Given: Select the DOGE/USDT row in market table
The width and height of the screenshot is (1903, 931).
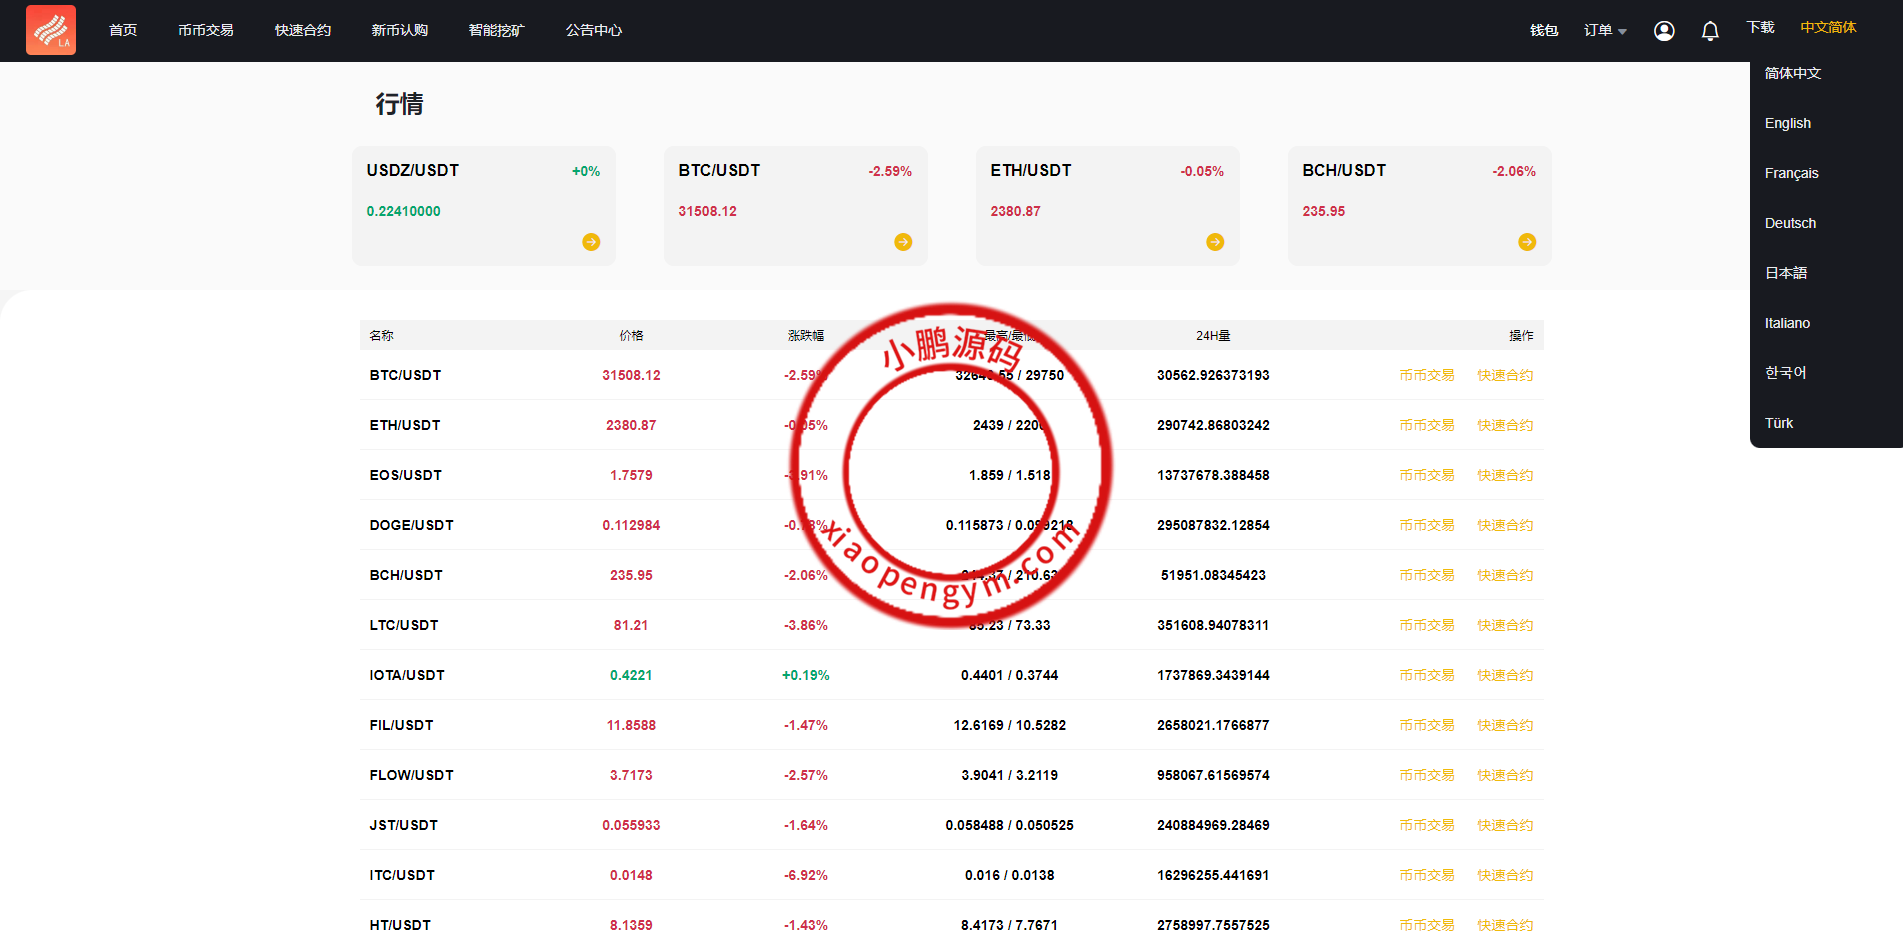Looking at the screenshot, I should point(412,525).
